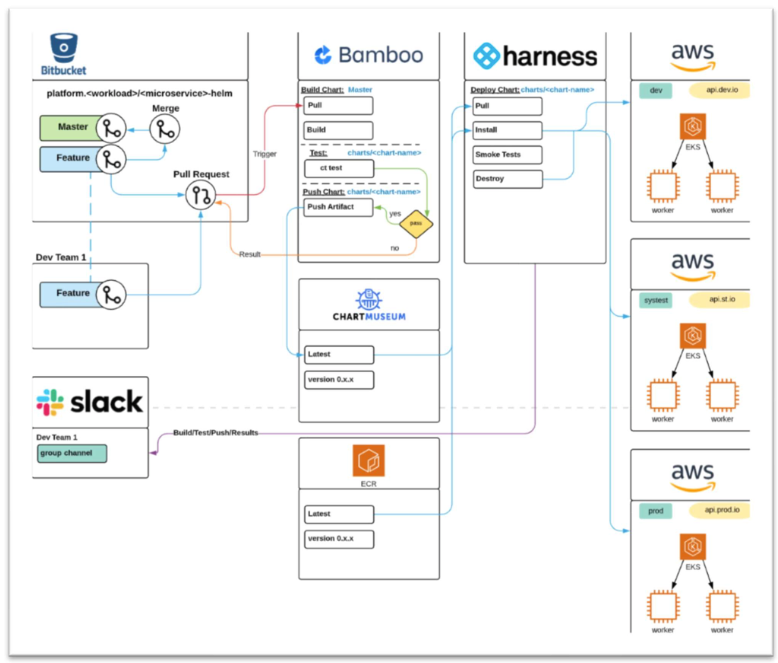Click the Pull step under Deploy Chart

pyautogui.click(x=507, y=106)
